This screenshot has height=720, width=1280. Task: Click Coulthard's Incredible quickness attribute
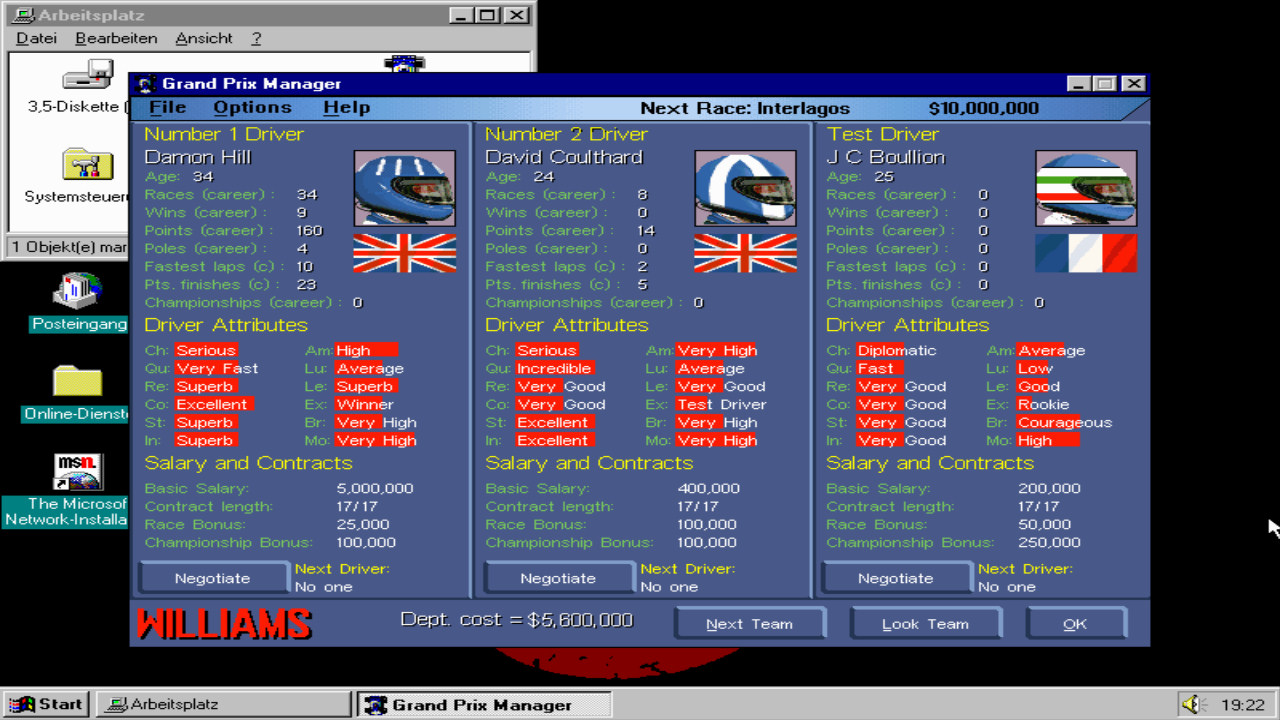[x=555, y=368]
